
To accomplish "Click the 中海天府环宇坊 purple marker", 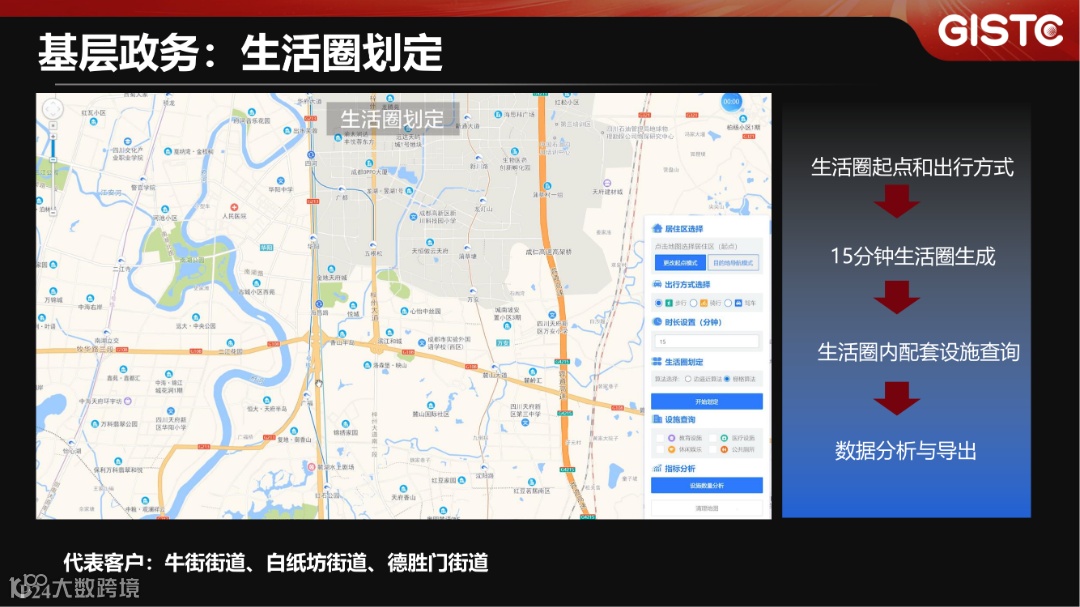I will [x=128, y=400].
